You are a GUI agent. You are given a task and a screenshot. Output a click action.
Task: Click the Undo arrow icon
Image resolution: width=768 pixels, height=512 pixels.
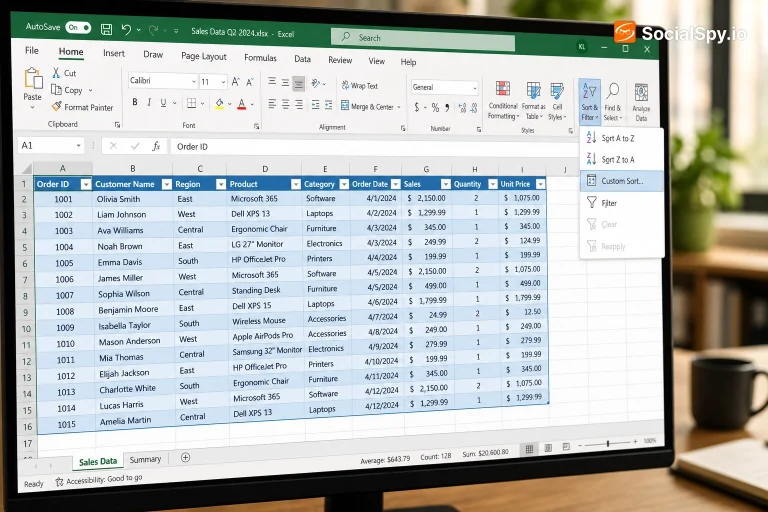[126, 30]
